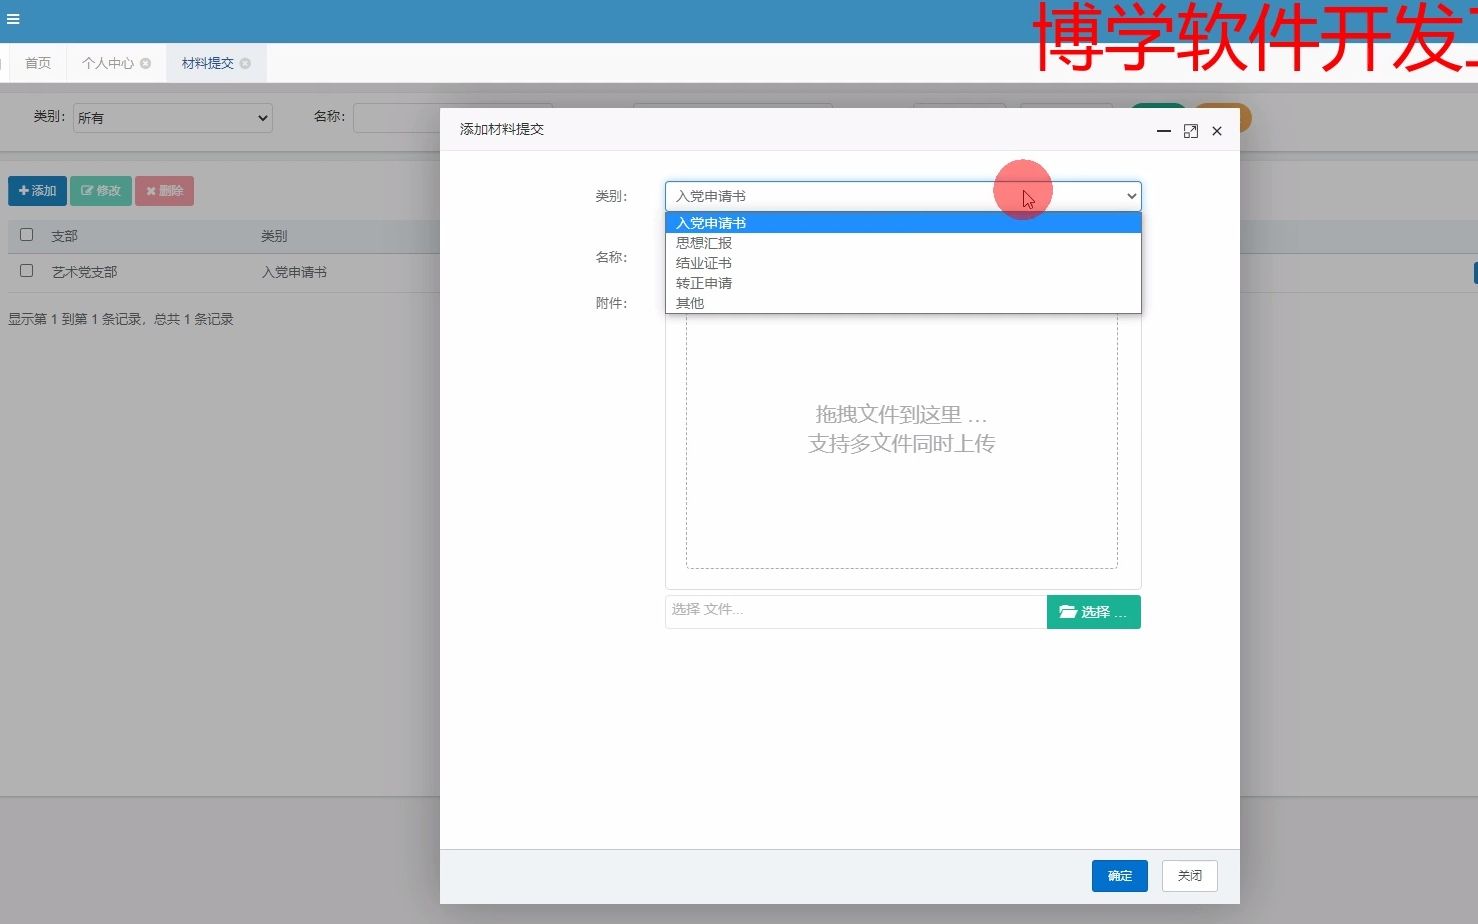Click the 选择文件 path input field

856,612
